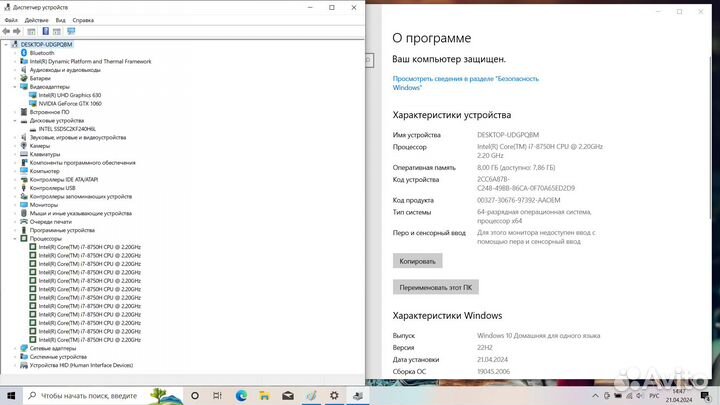
Task: Click the РУС language indicator in tray
Action: (x=655, y=395)
